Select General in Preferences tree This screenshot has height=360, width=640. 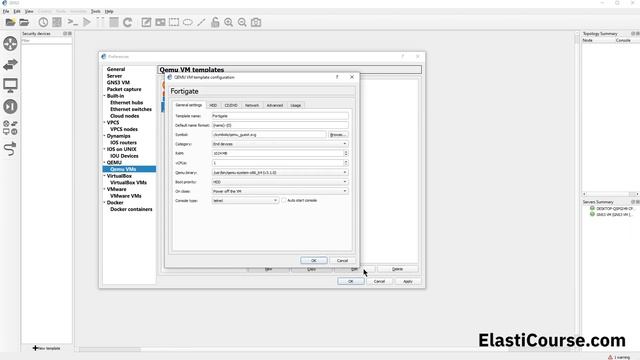116,69
